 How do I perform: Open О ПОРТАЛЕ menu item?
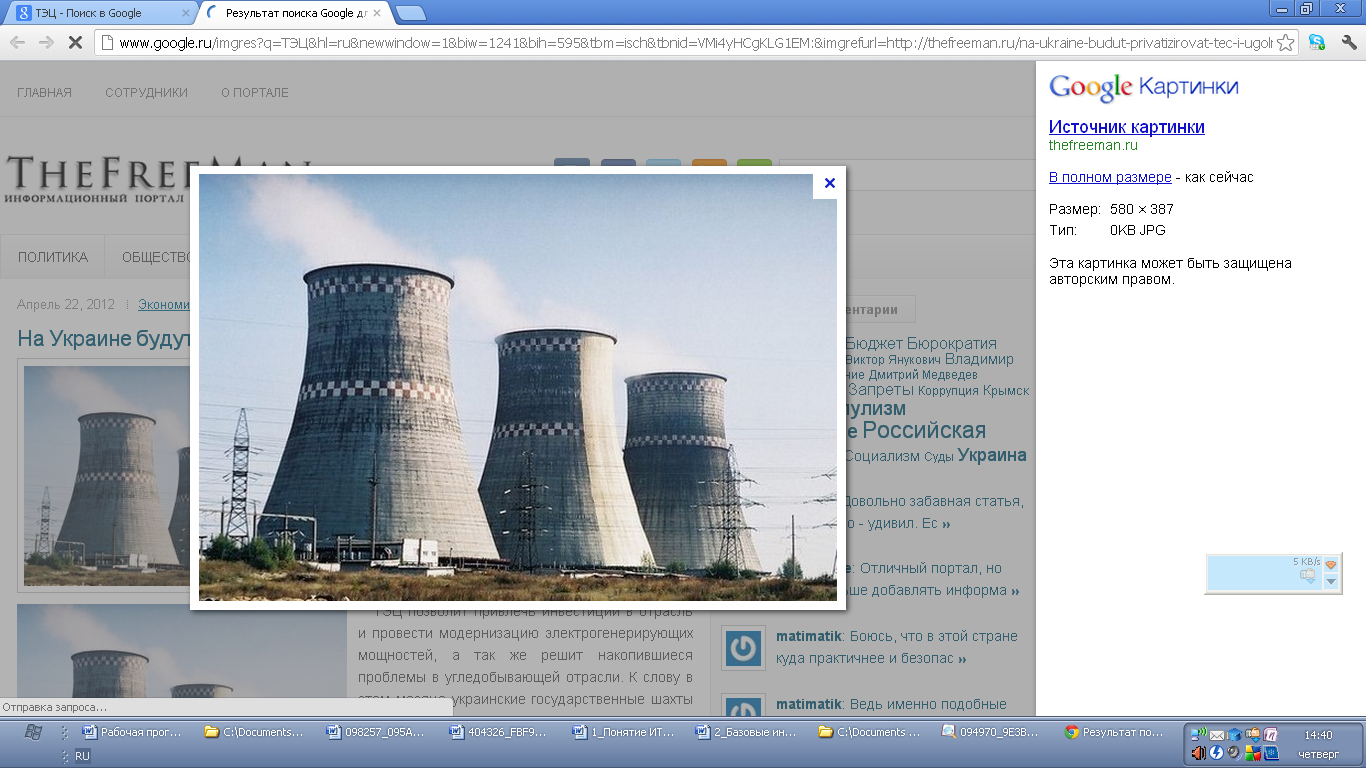tap(255, 92)
